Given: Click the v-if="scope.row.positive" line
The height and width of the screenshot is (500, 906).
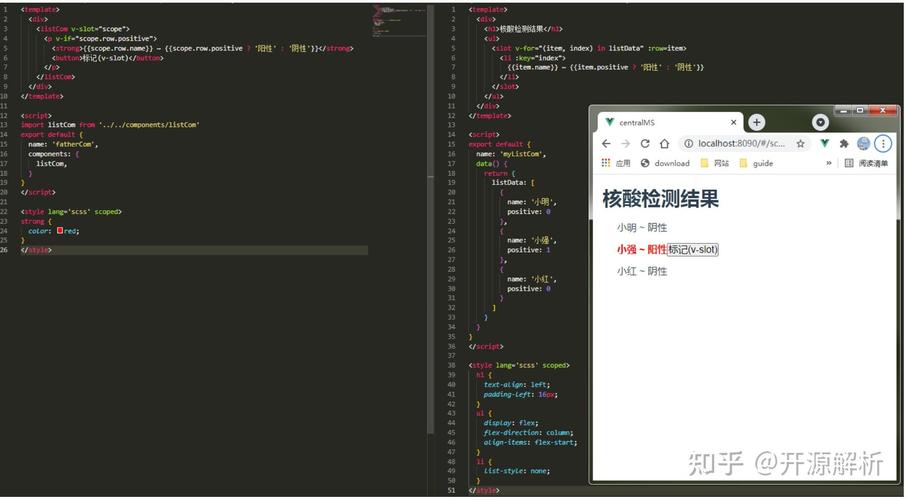Looking at the screenshot, I should pos(101,38).
